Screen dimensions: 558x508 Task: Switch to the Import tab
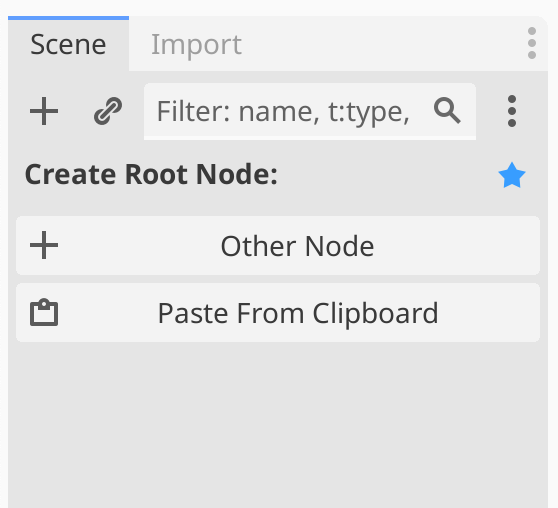(x=196, y=45)
